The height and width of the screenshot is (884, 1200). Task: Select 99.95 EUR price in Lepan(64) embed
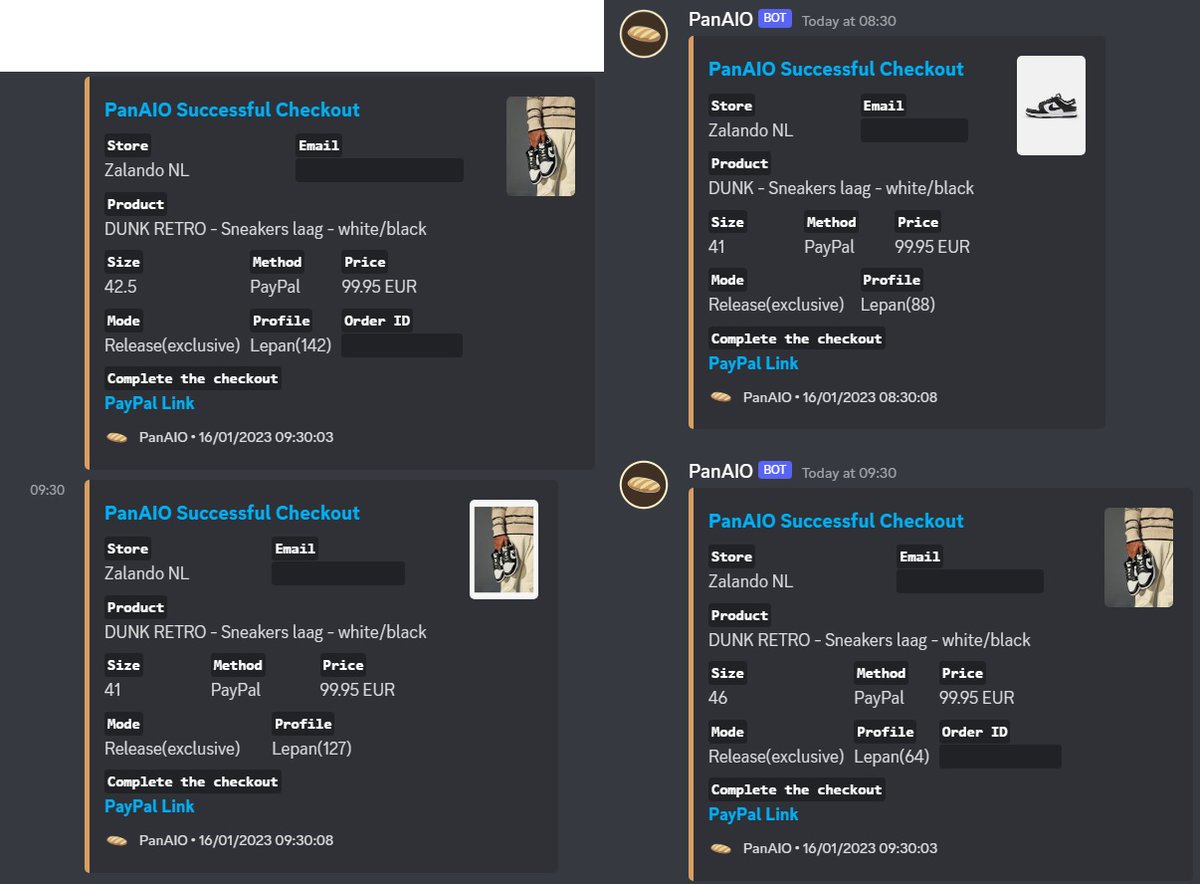click(x=977, y=698)
